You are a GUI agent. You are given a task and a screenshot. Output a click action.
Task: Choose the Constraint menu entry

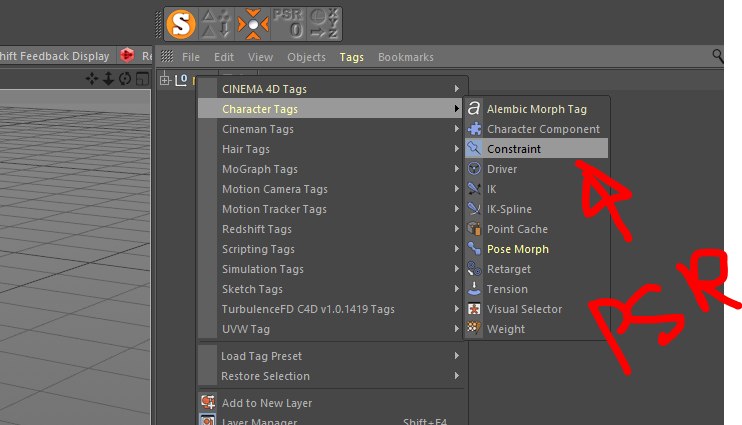(x=537, y=149)
